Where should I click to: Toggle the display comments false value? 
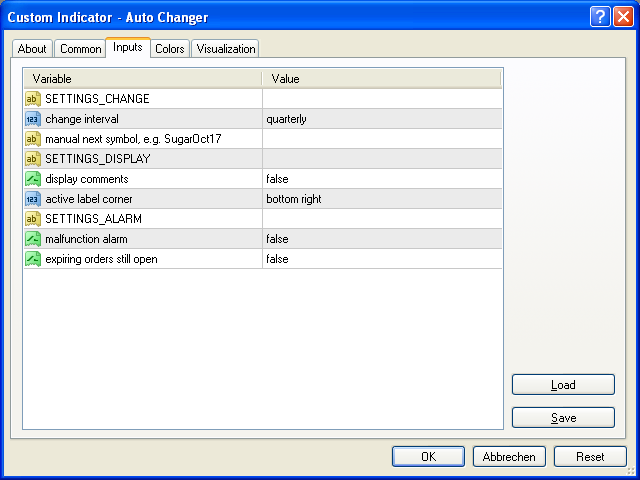point(381,179)
